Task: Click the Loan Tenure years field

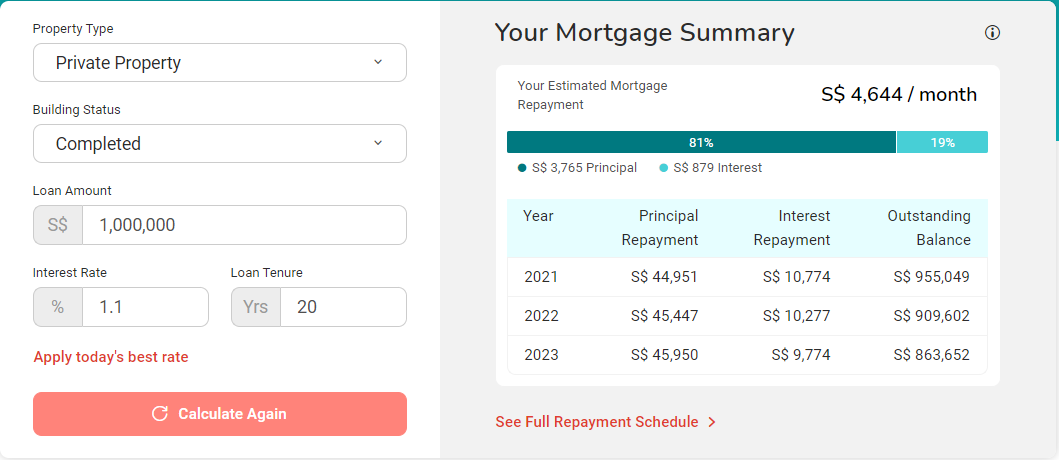Action: point(342,307)
